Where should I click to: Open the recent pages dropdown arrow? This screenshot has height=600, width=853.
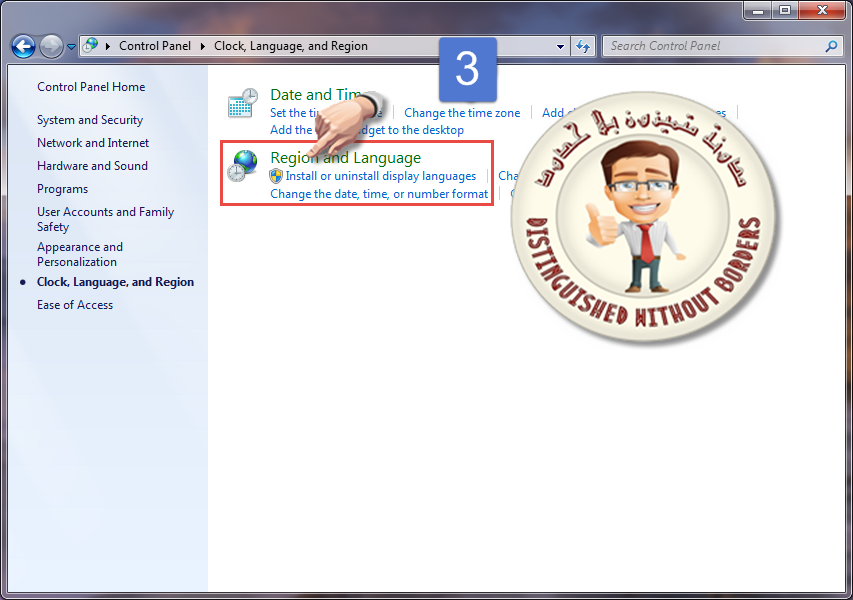pyautogui.click(x=71, y=47)
